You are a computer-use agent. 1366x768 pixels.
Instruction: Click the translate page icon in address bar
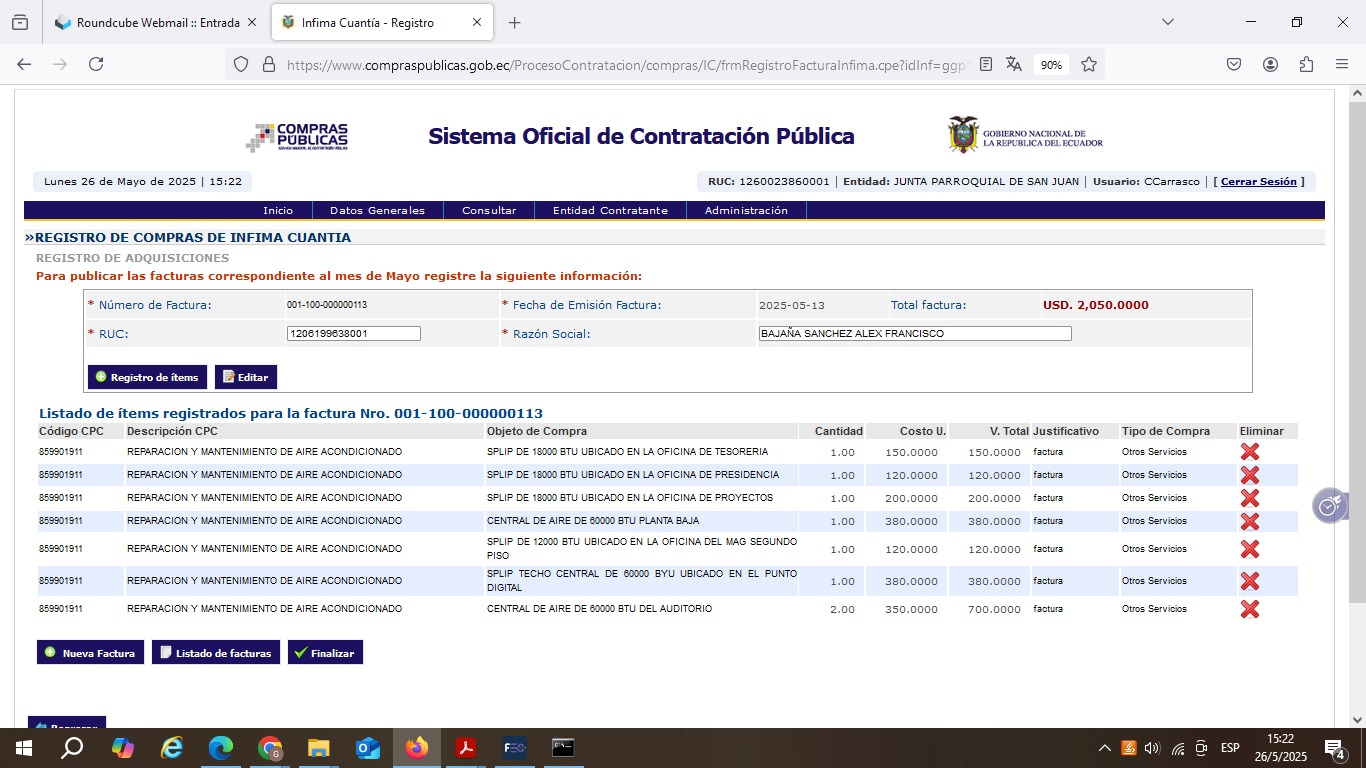(1014, 64)
